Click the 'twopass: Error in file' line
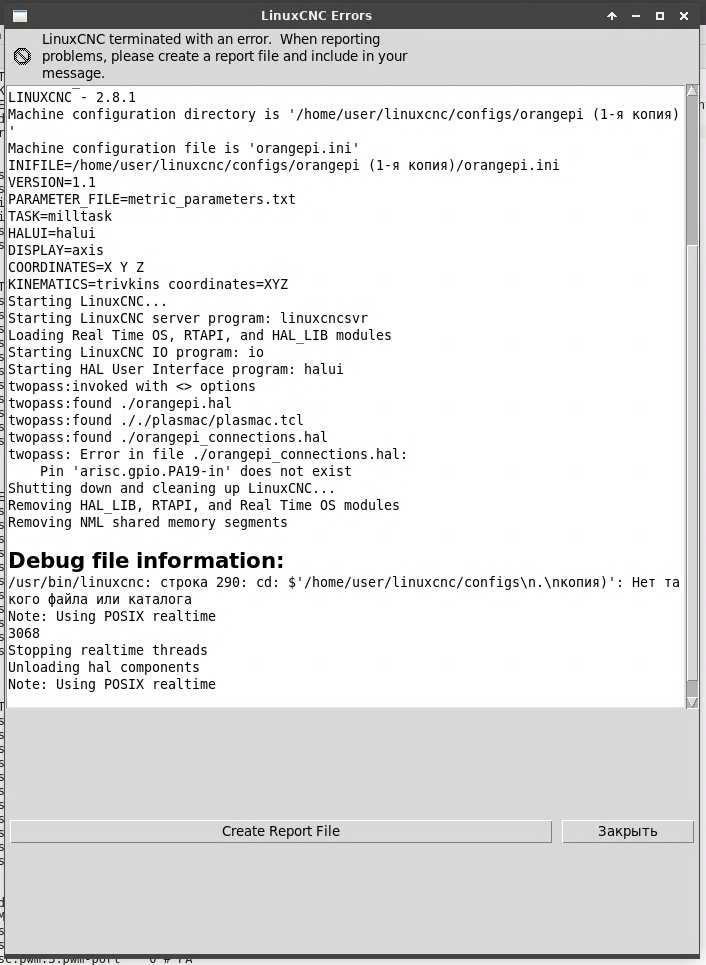Viewport: 706px width, 965px height. [207, 454]
